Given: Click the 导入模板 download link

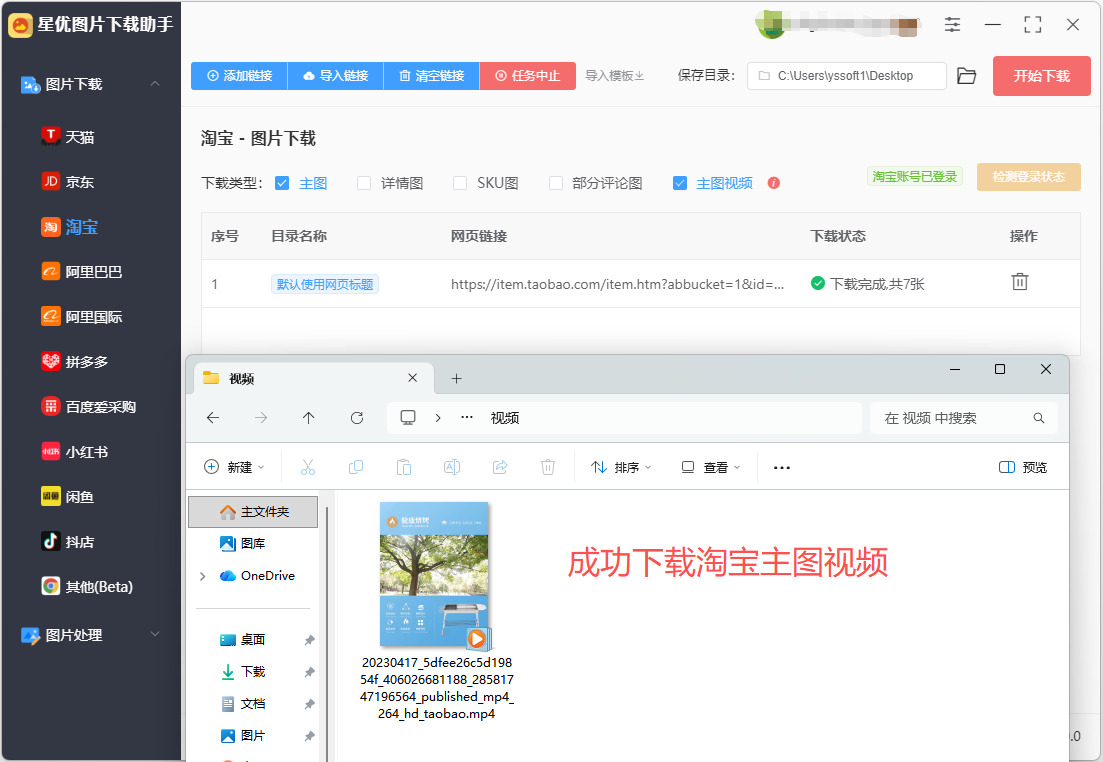Looking at the screenshot, I should pos(615,75).
